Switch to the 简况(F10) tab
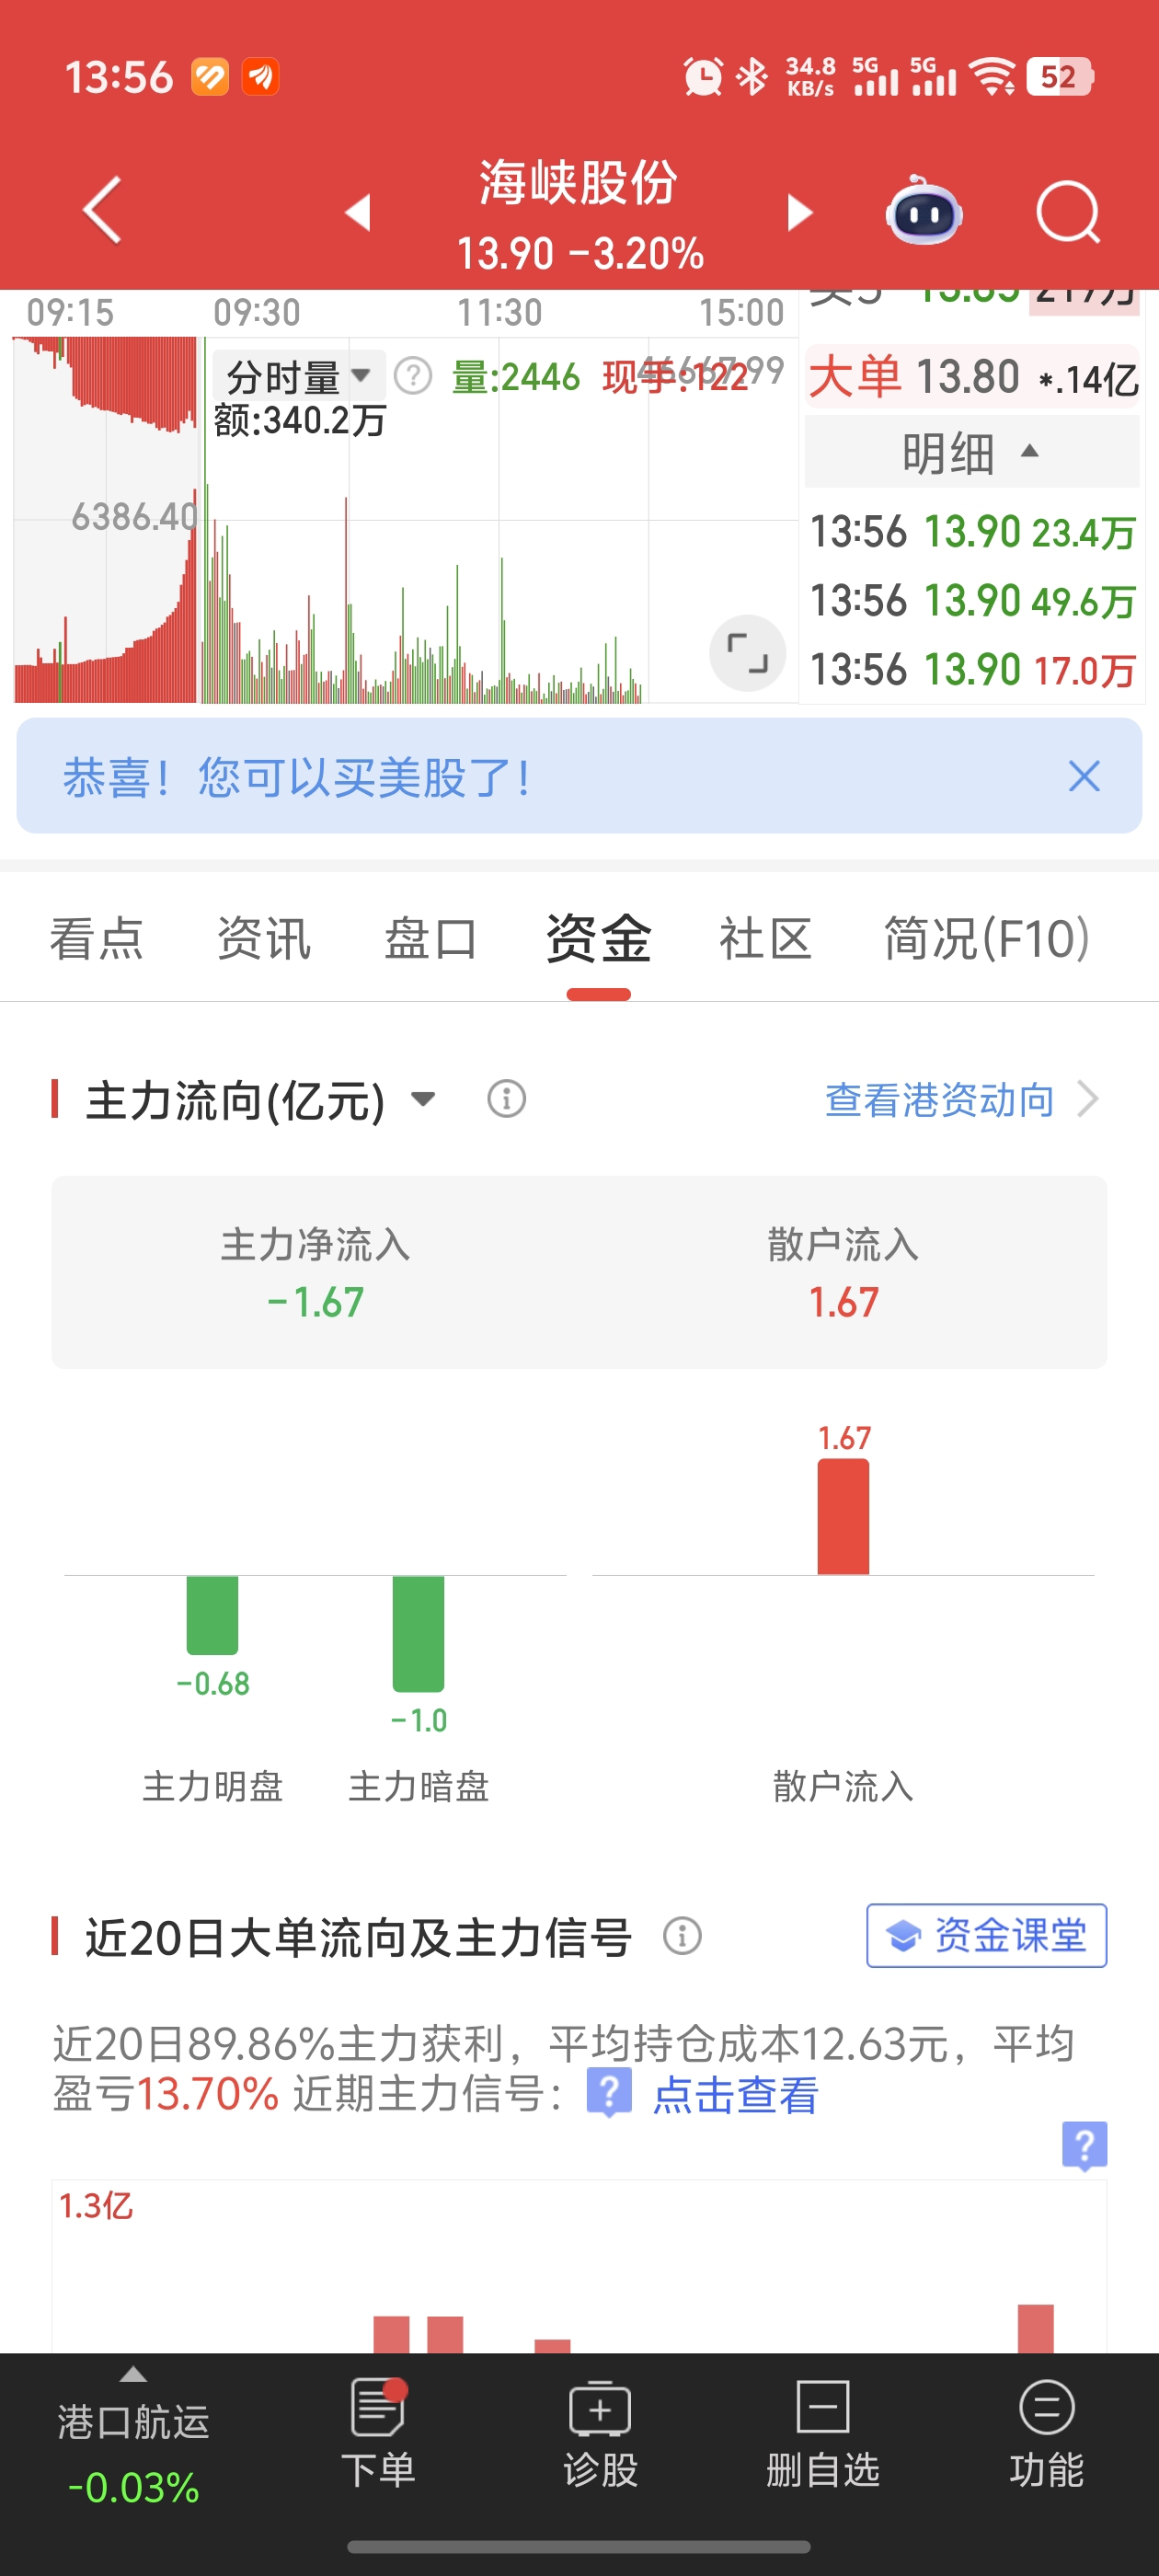Screen dimensions: 1159x2576 click(x=986, y=939)
